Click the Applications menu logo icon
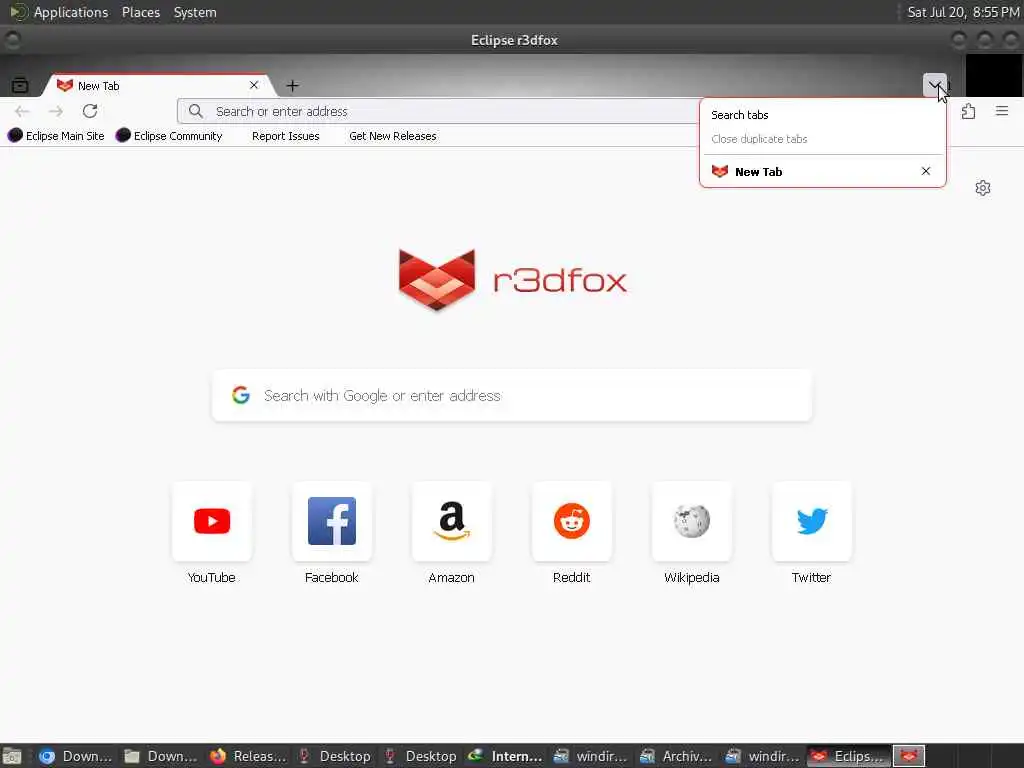This screenshot has width=1024, height=768. pos(19,12)
